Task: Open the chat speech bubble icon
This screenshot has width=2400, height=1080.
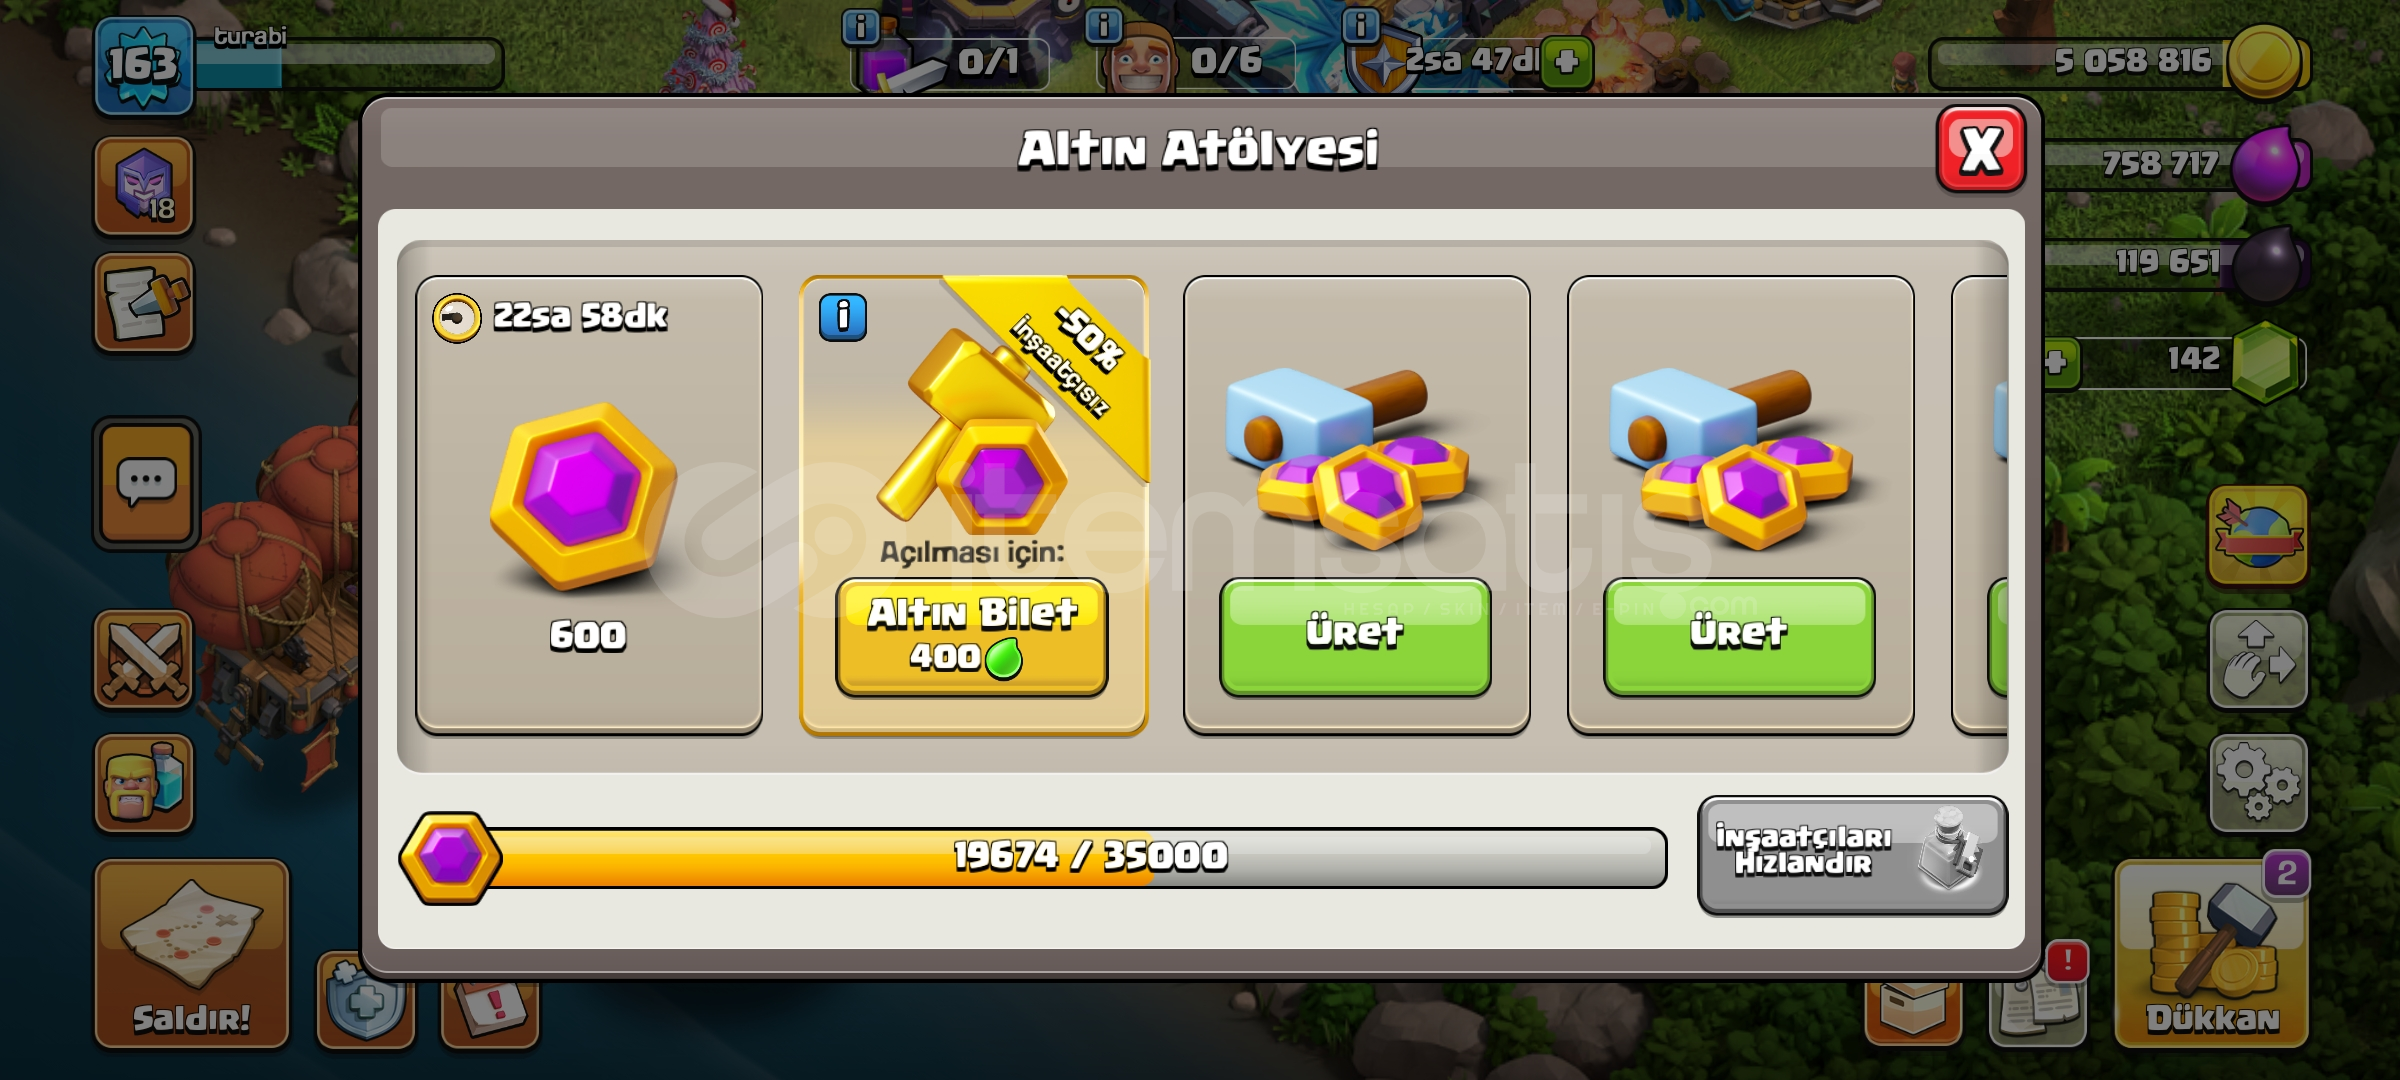Action: [147, 484]
